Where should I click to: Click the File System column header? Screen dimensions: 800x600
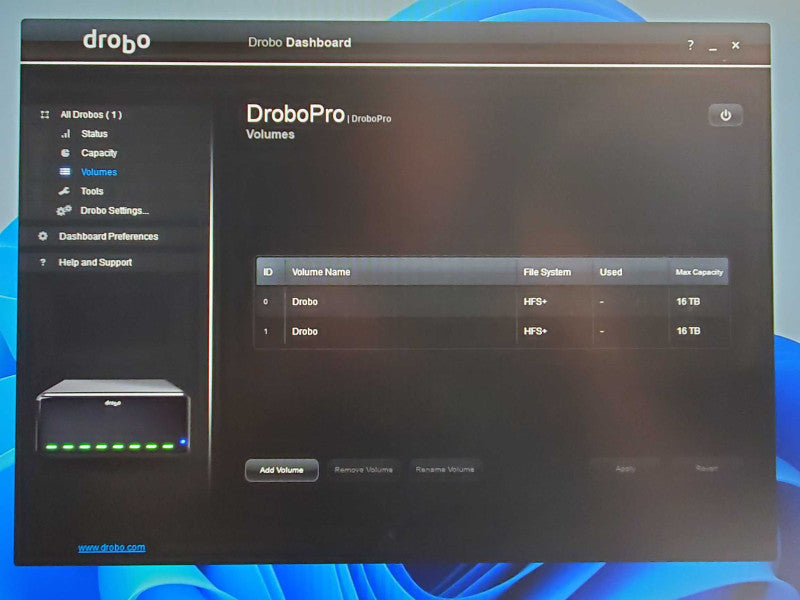click(x=555, y=272)
